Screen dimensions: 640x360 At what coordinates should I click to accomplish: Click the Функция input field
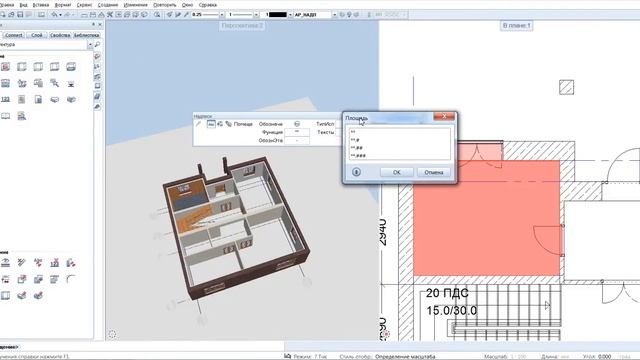tap(297, 132)
